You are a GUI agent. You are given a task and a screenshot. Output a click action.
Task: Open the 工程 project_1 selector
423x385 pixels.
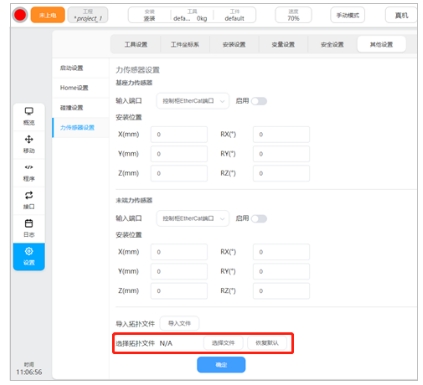(x=88, y=15)
